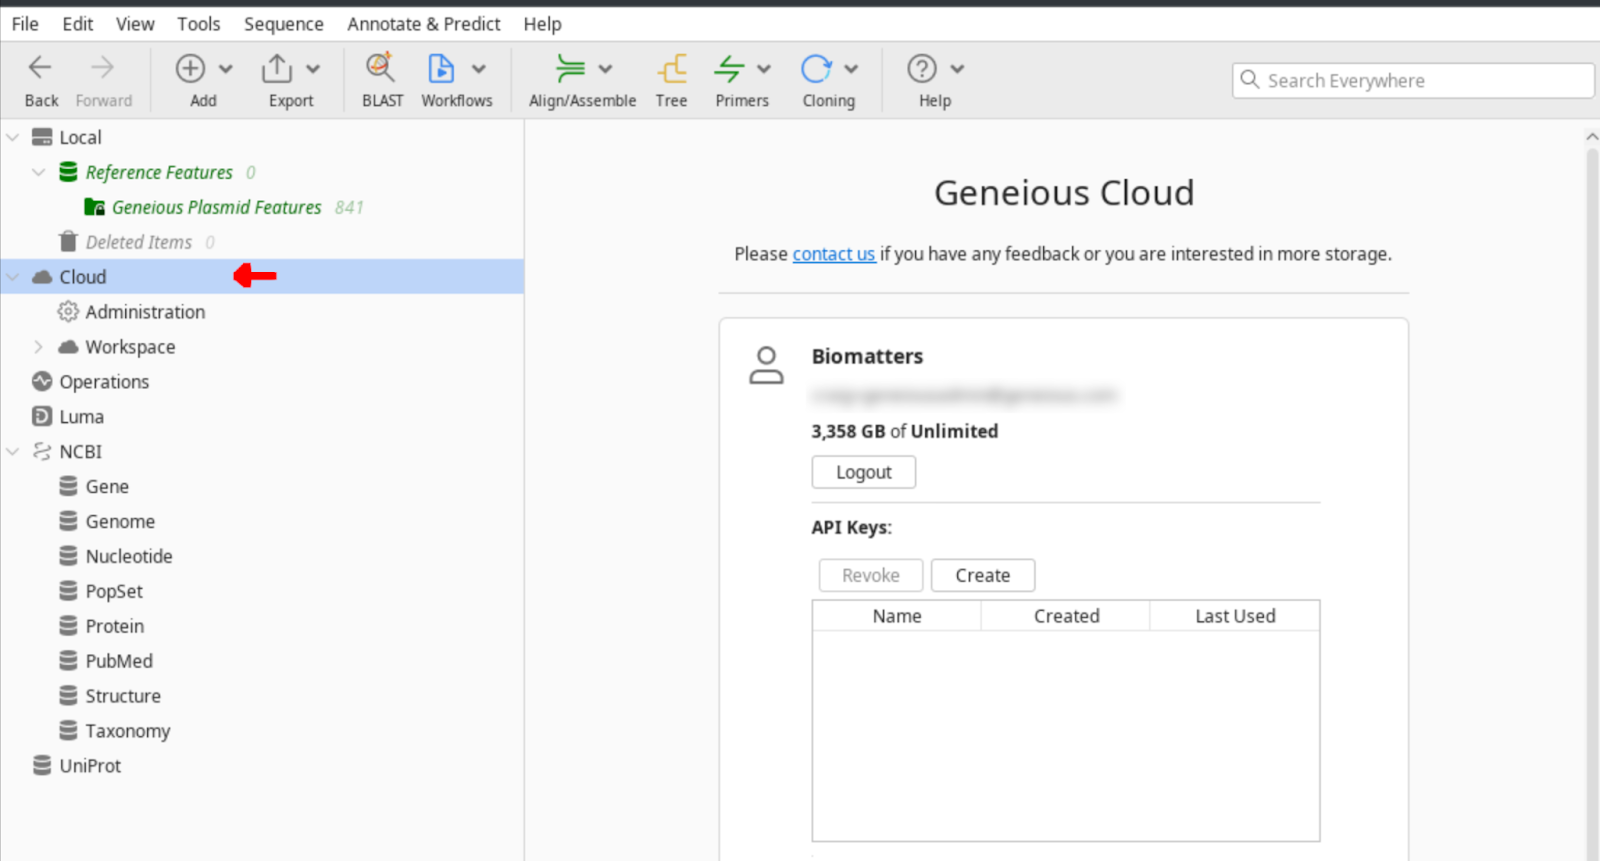The height and width of the screenshot is (861, 1600).
Task: Open the Add dropdown arrow
Action: (226, 69)
